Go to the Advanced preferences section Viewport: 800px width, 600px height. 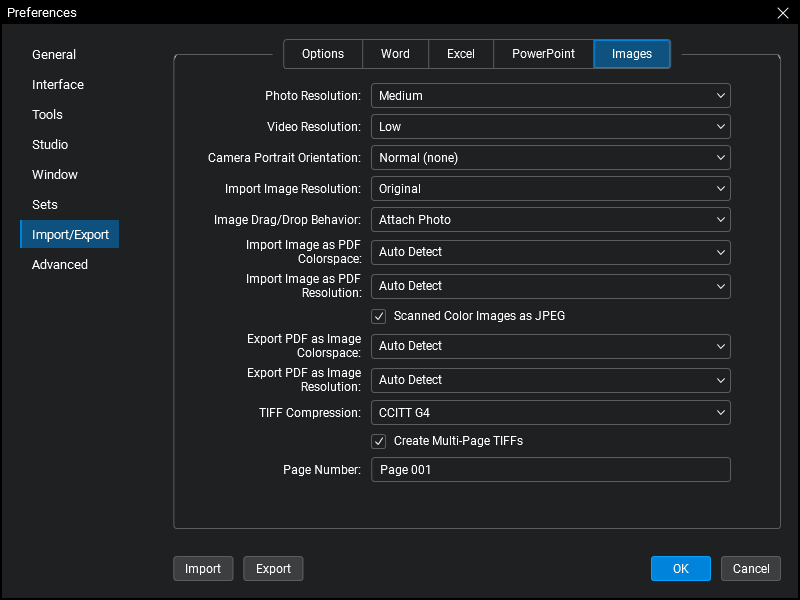tap(60, 265)
